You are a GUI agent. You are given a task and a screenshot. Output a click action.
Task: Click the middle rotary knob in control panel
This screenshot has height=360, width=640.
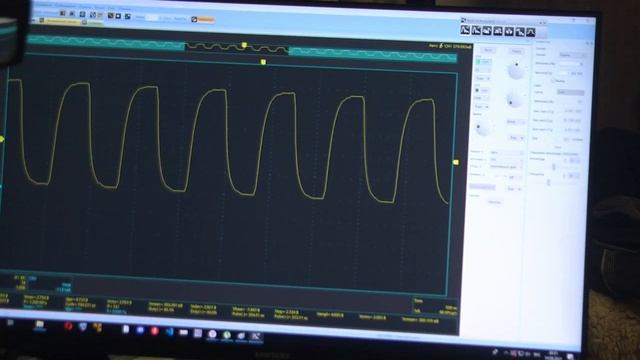pos(514,99)
